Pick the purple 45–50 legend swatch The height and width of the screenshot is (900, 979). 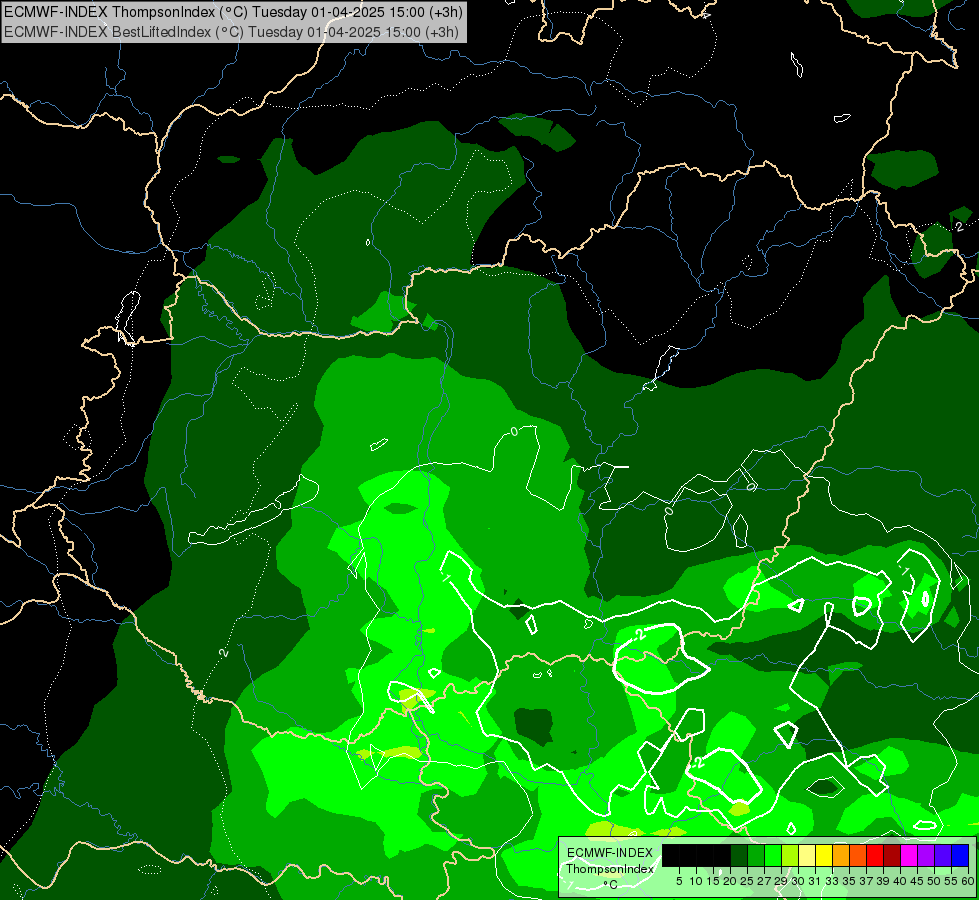pyautogui.click(x=926, y=855)
